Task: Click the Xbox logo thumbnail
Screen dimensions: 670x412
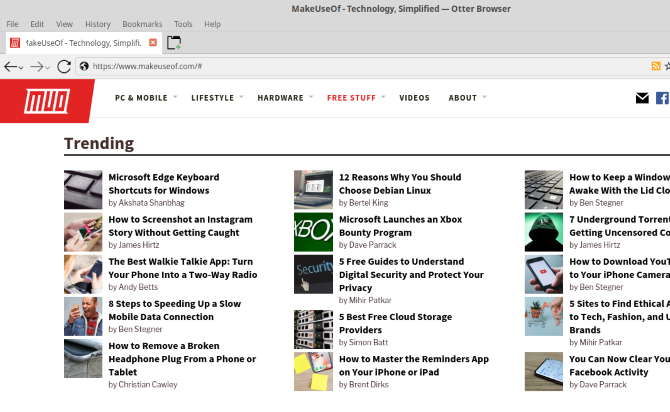Action: [x=313, y=232]
